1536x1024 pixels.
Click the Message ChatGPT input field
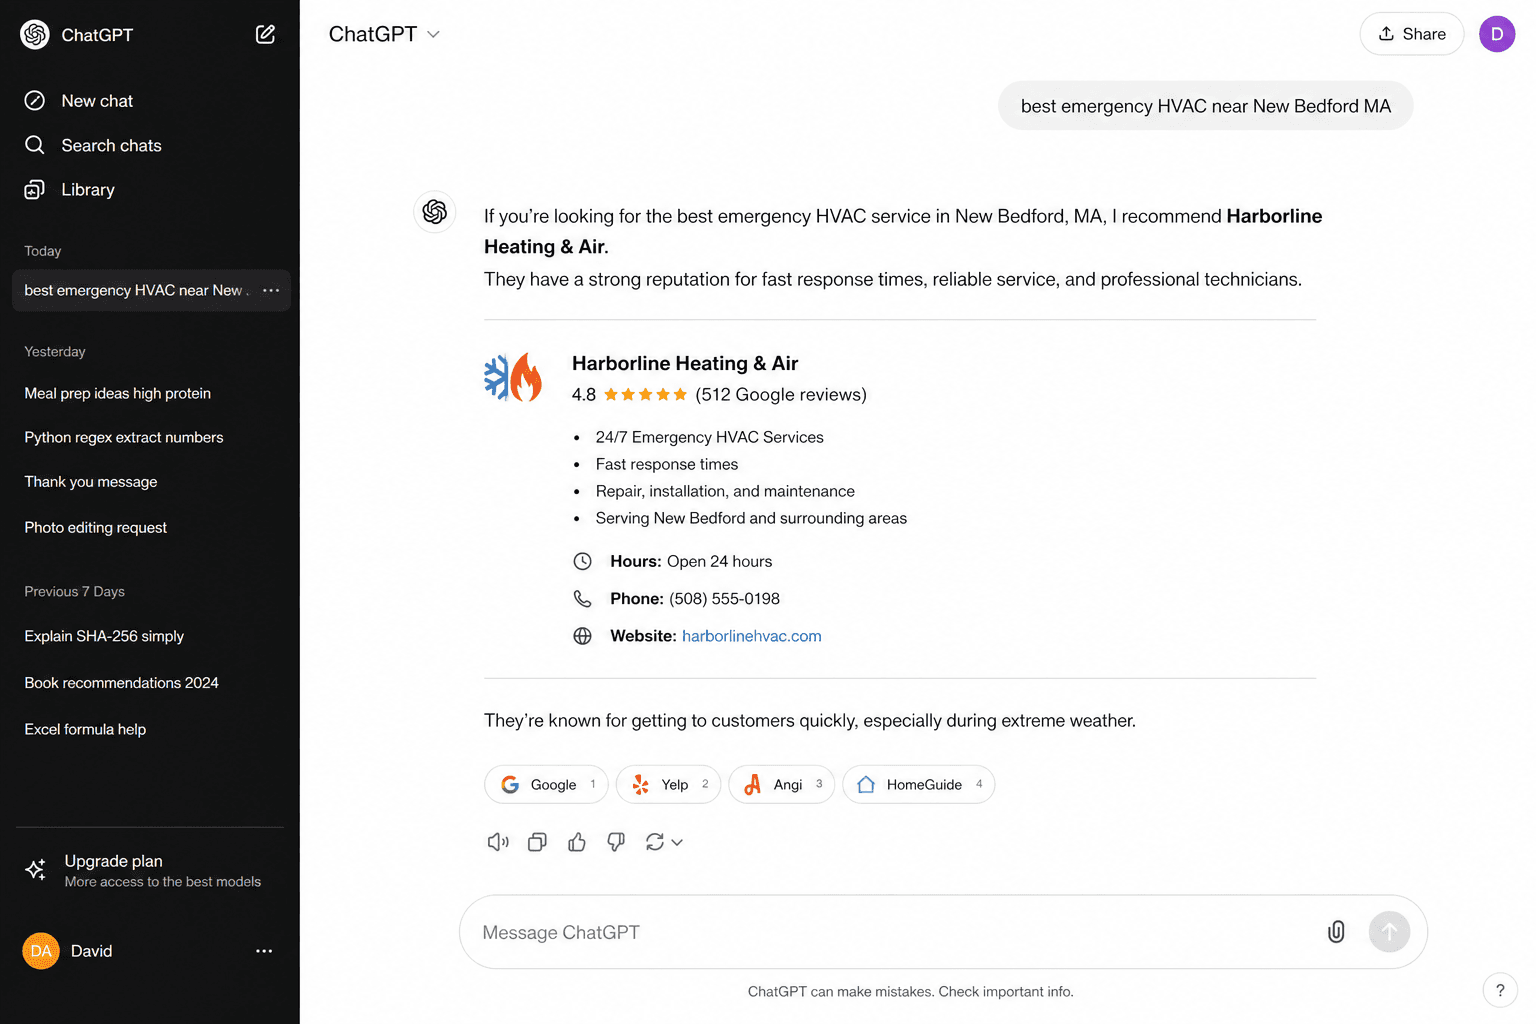pyautogui.click(x=890, y=932)
